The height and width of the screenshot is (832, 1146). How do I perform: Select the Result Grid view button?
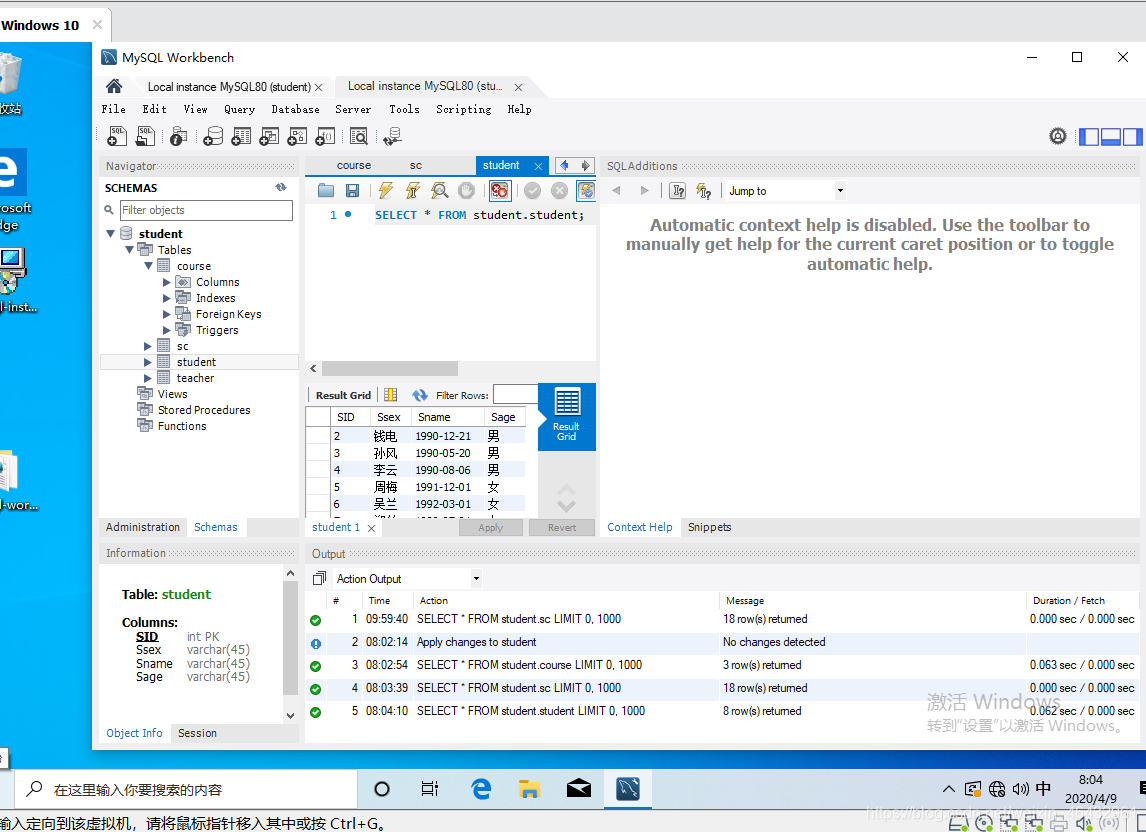point(566,417)
